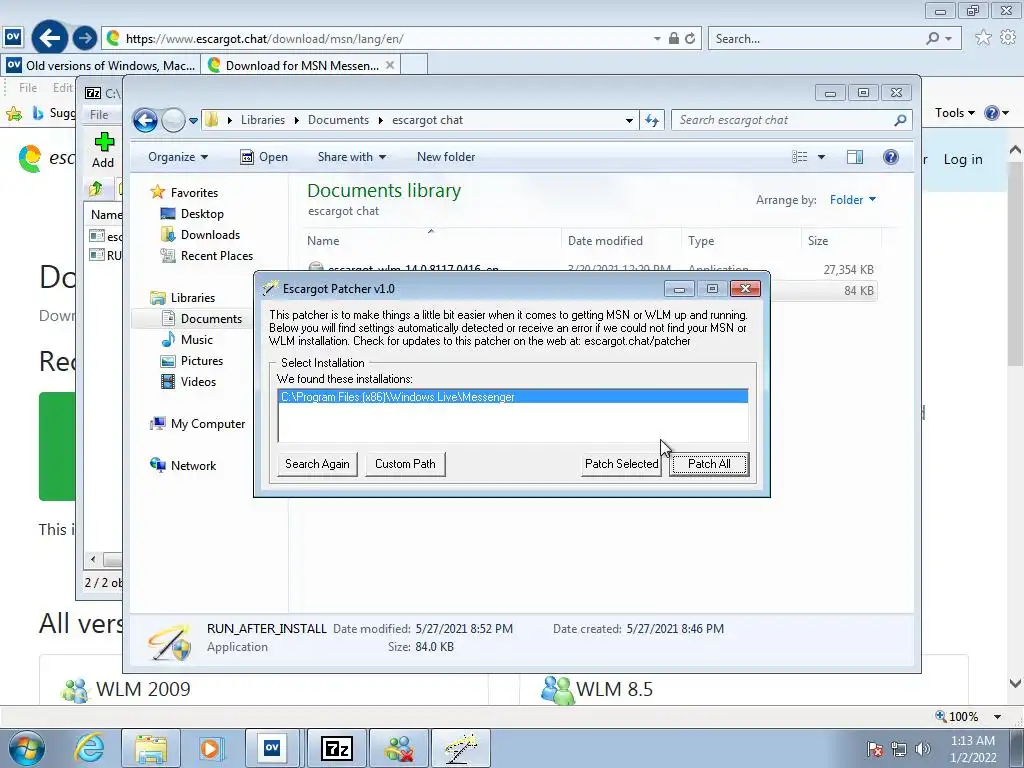Image resolution: width=1024 pixels, height=768 pixels.
Task: Toggle the preview pane icon
Action: [x=855, y=157]
